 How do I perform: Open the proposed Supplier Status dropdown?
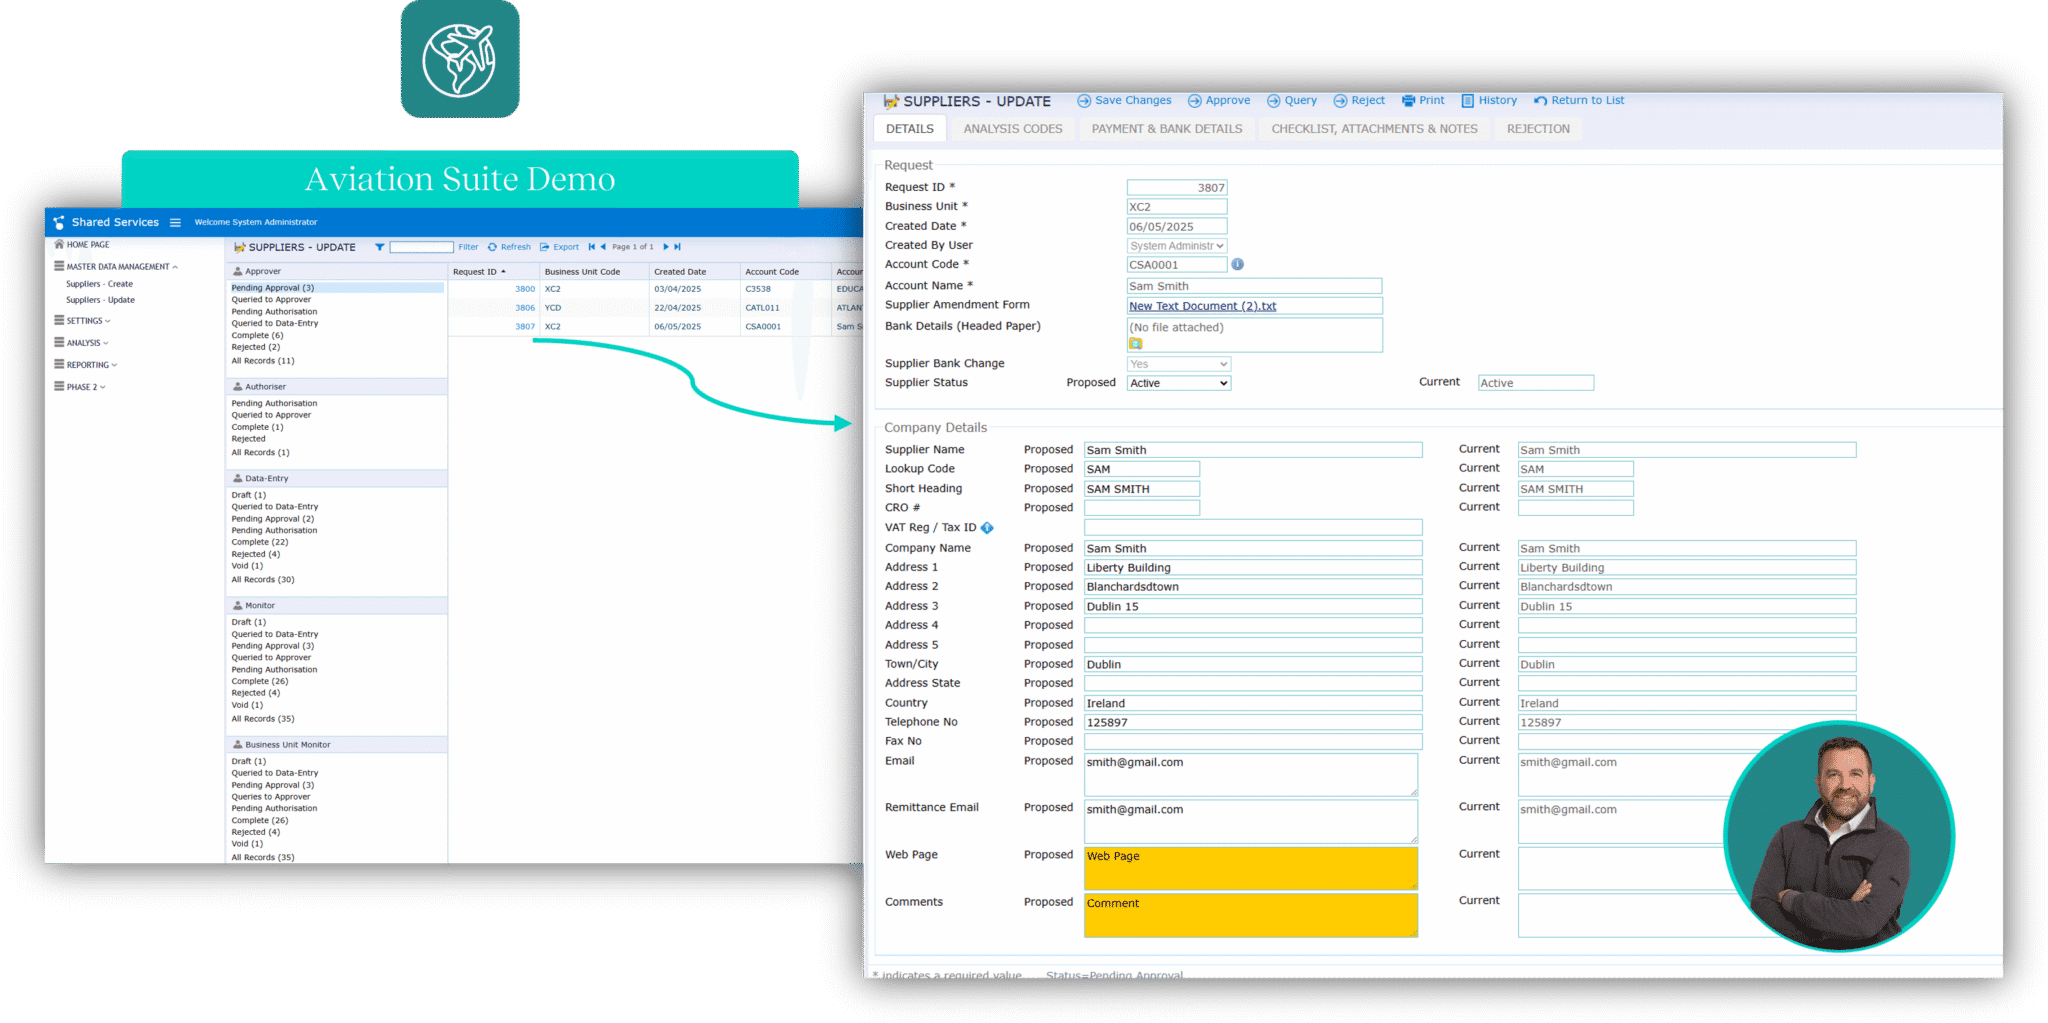click(1178, 384)
